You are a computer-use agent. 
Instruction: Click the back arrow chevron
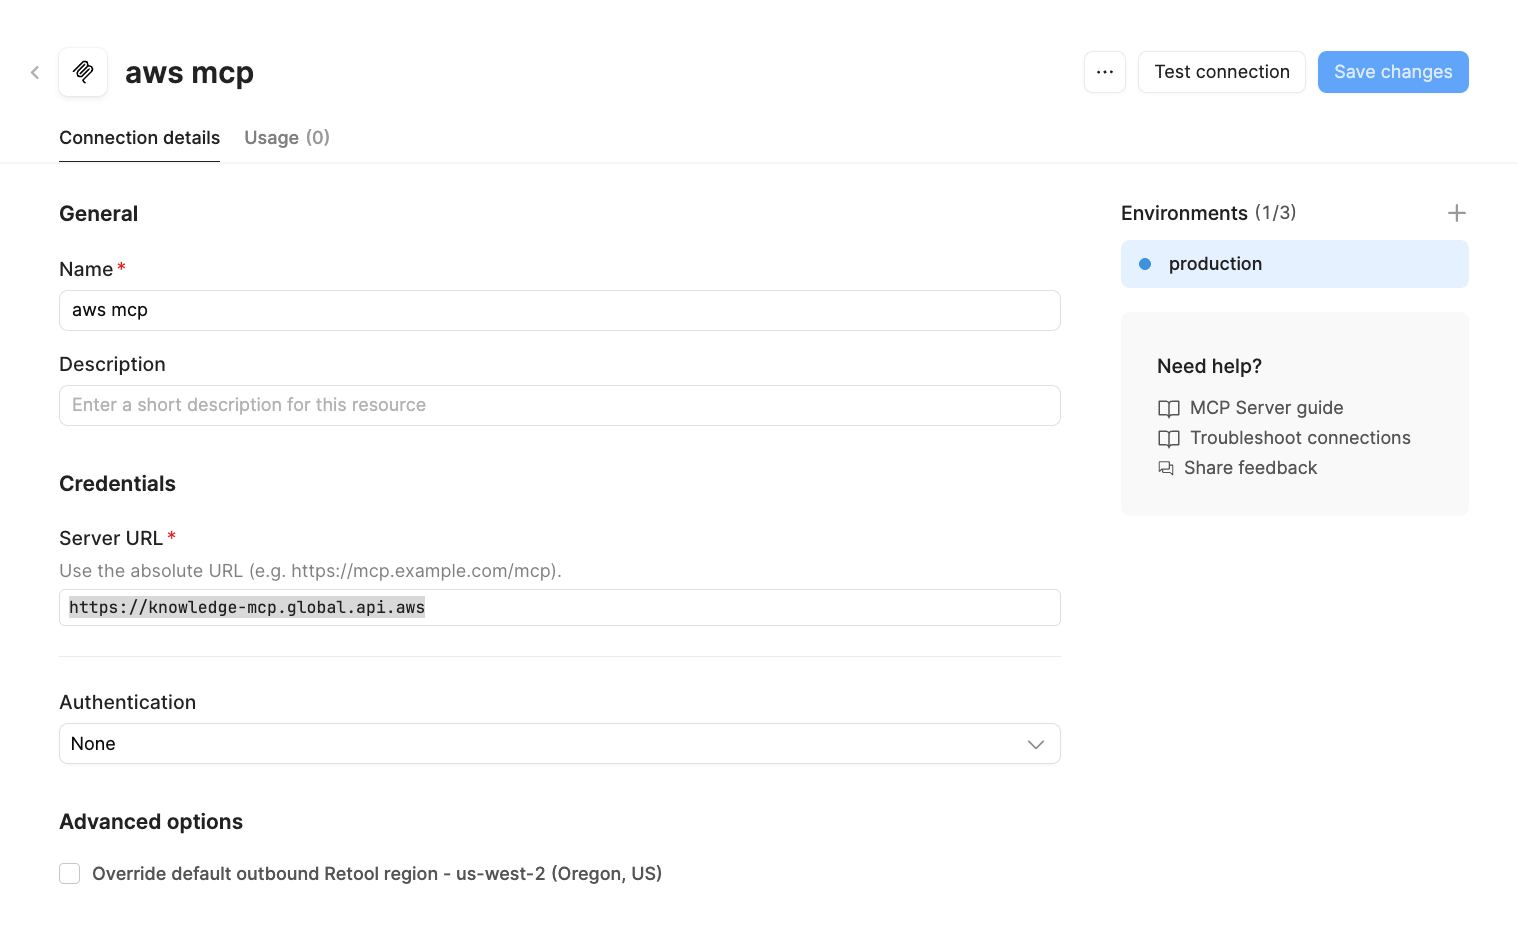pos(35,72)
